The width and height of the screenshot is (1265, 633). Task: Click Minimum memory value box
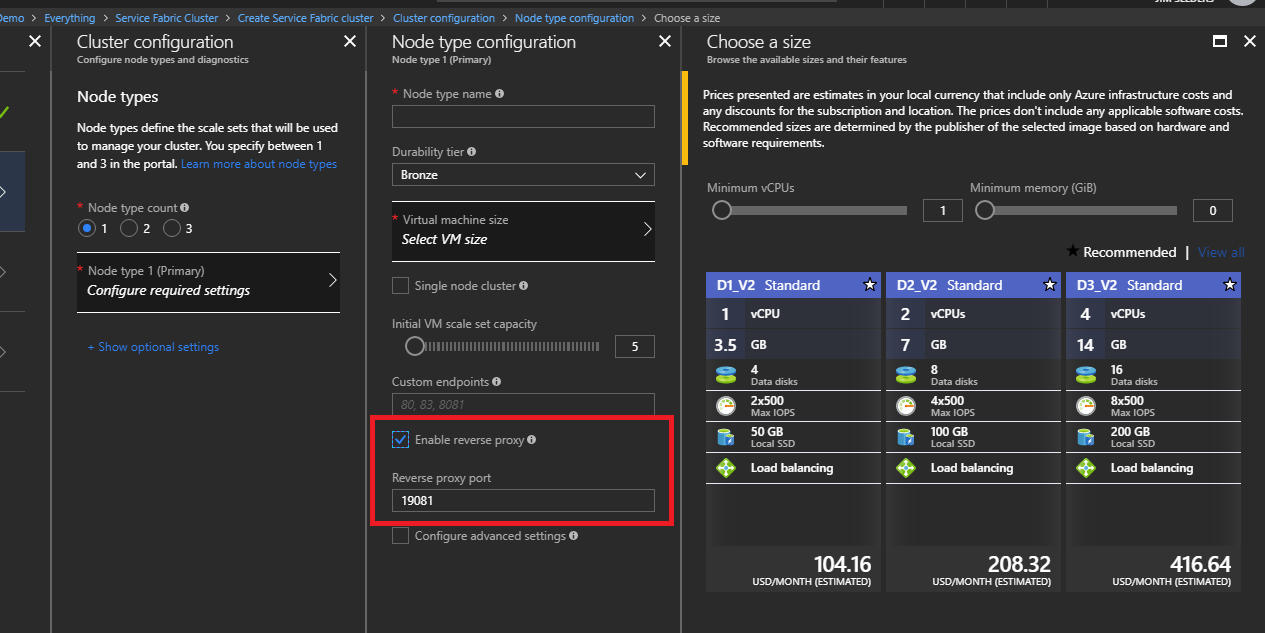(x=1213, y=210)
